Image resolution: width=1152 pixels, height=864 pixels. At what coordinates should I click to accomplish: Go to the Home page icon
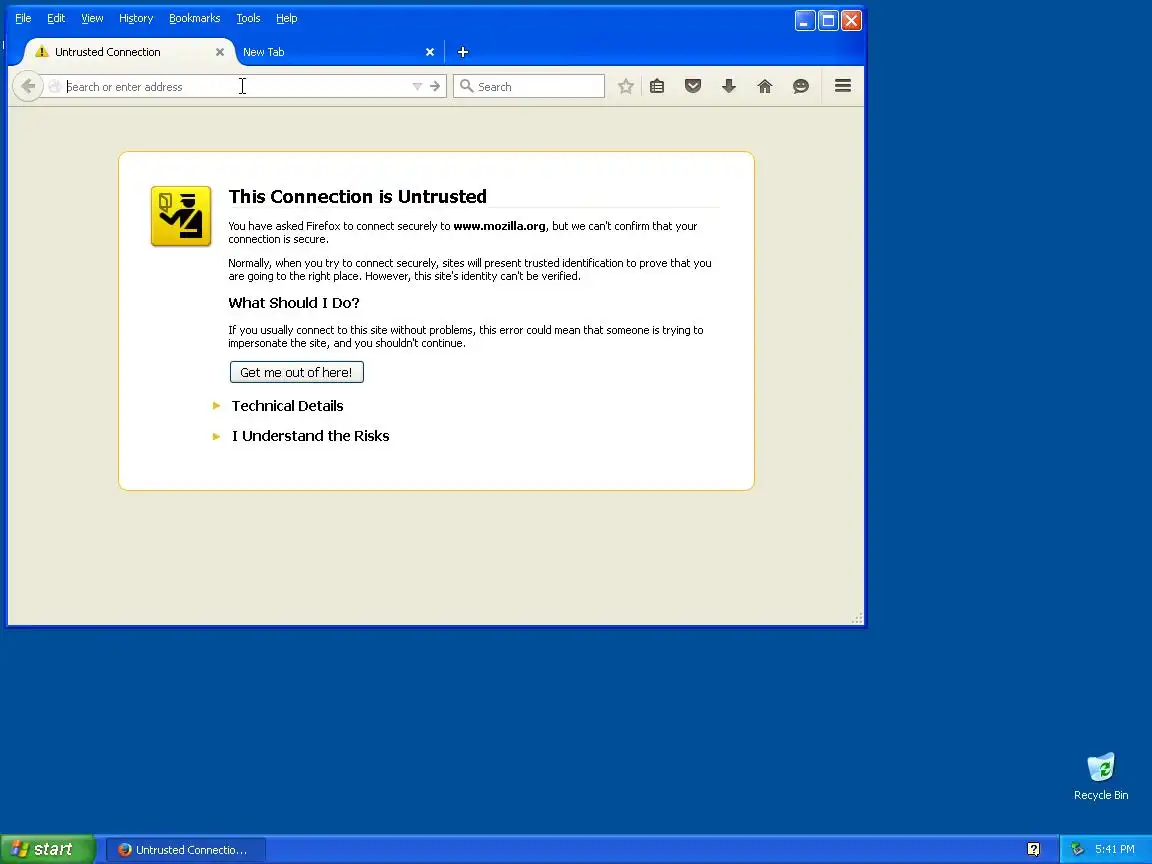[x=765, y=87]
